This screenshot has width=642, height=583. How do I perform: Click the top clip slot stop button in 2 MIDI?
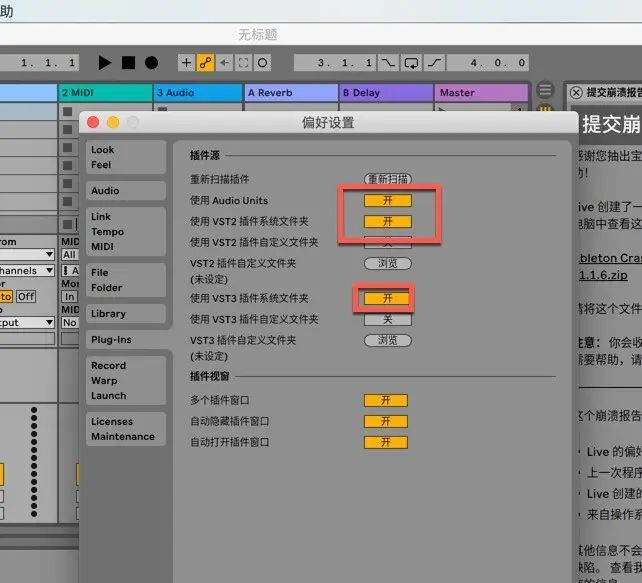68,111
